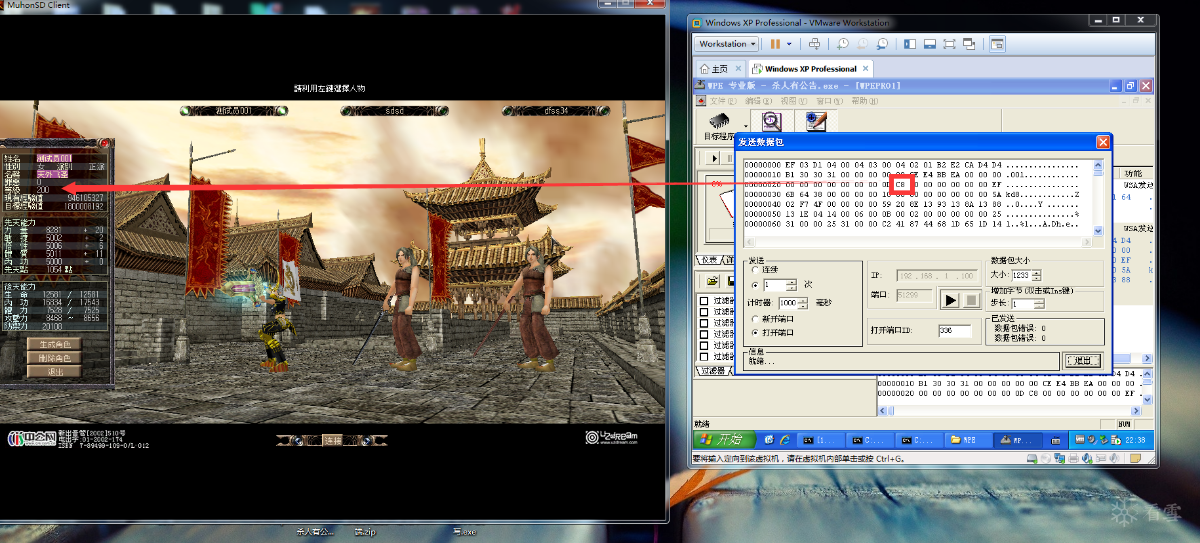Close the Windows XP Professional tab

click(x=866, y=69)
